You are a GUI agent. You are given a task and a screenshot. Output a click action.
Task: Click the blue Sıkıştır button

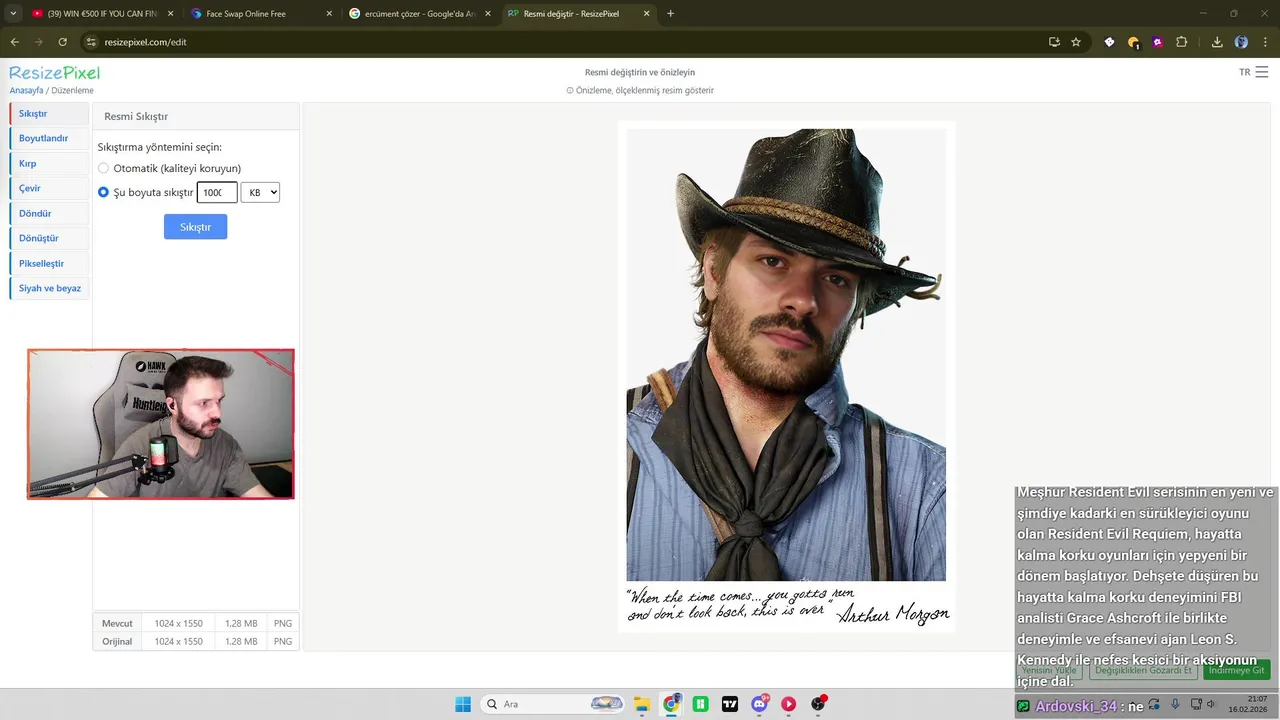[x=195, y=227]
